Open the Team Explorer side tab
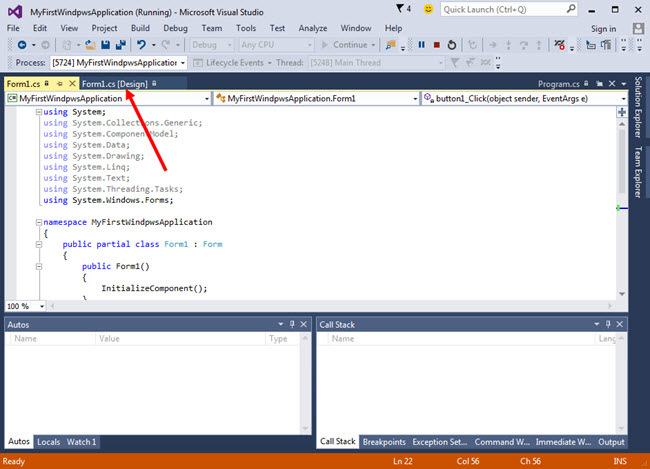Screen dimensions: 650x469 [638, 172]
